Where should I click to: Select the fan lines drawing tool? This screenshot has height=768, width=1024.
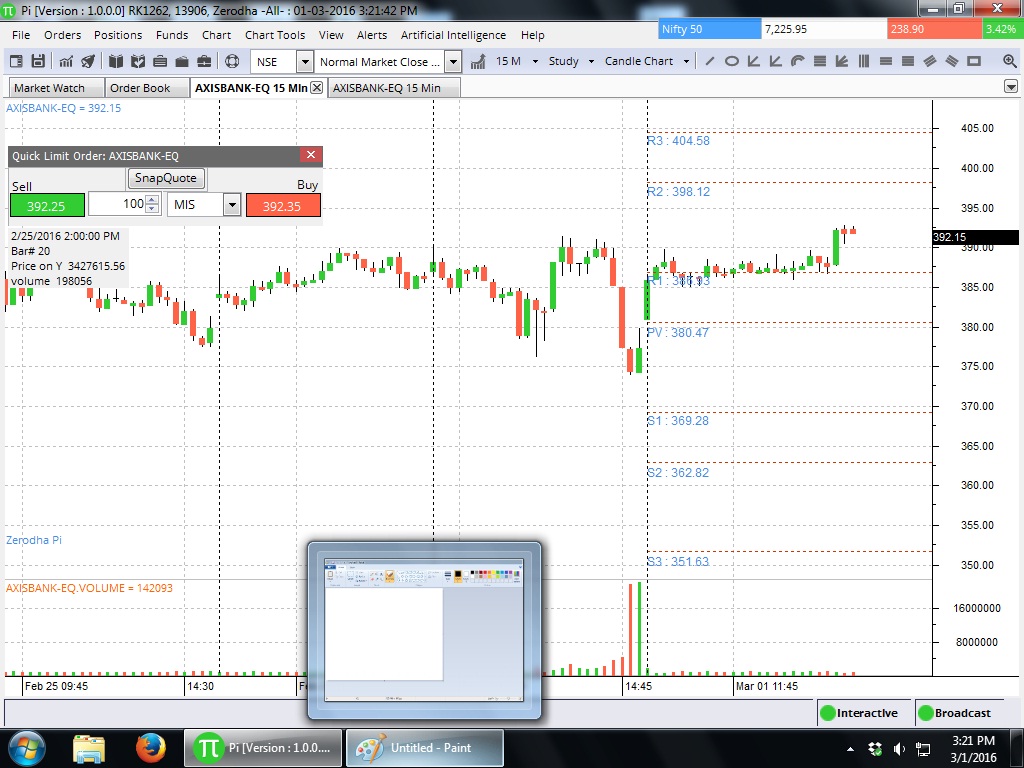point(842,61)
